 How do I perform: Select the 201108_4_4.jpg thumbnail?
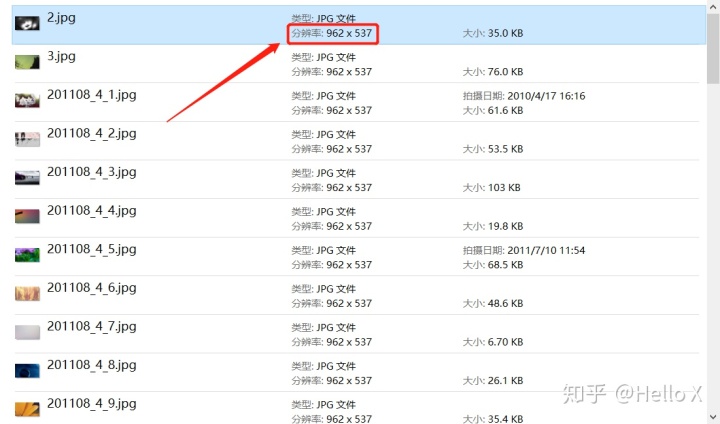pos(27,216)
